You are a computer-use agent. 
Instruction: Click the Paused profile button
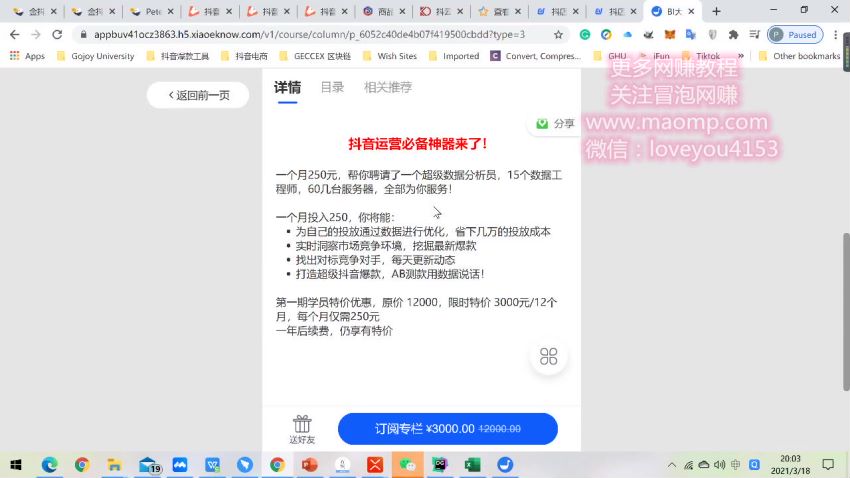point(795,35)
